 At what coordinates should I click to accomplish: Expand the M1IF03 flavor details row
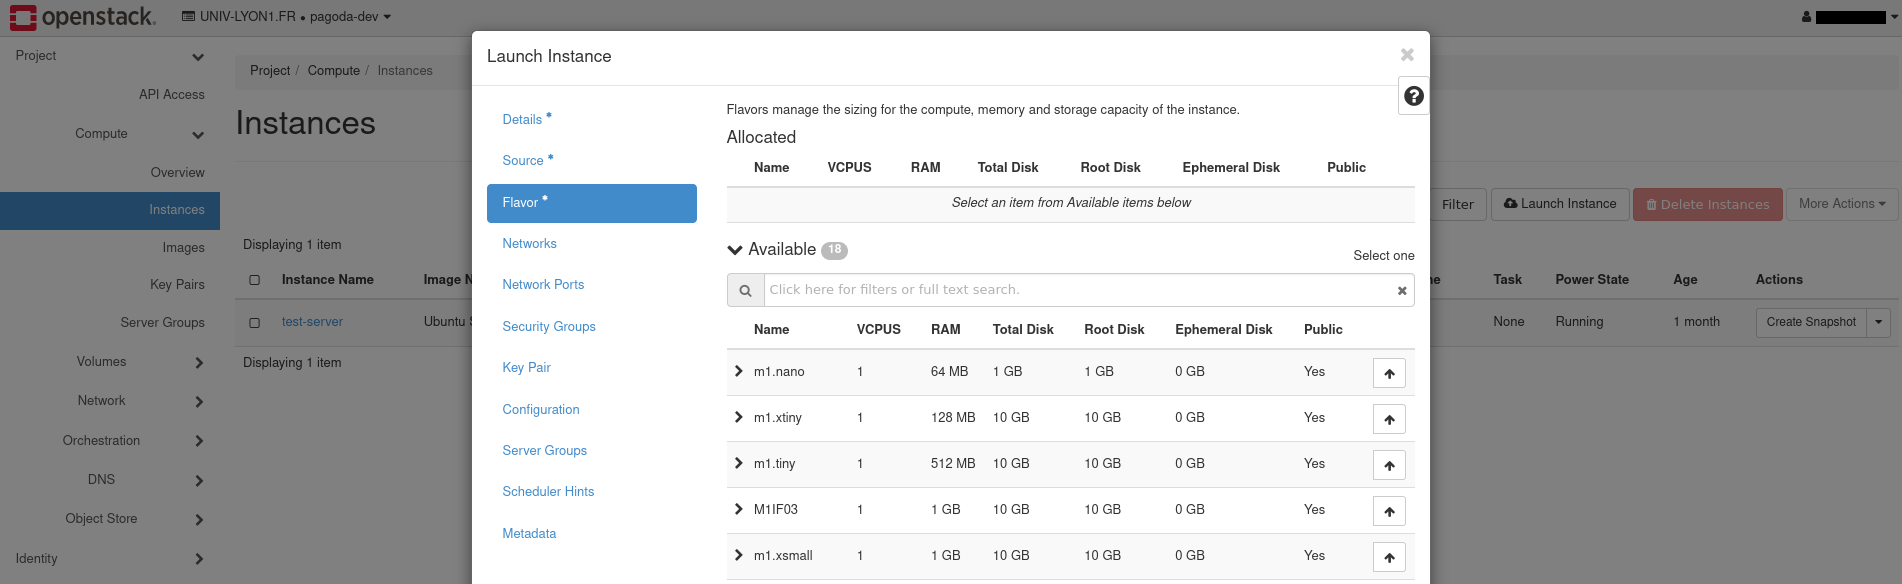[x=738, y=509]
